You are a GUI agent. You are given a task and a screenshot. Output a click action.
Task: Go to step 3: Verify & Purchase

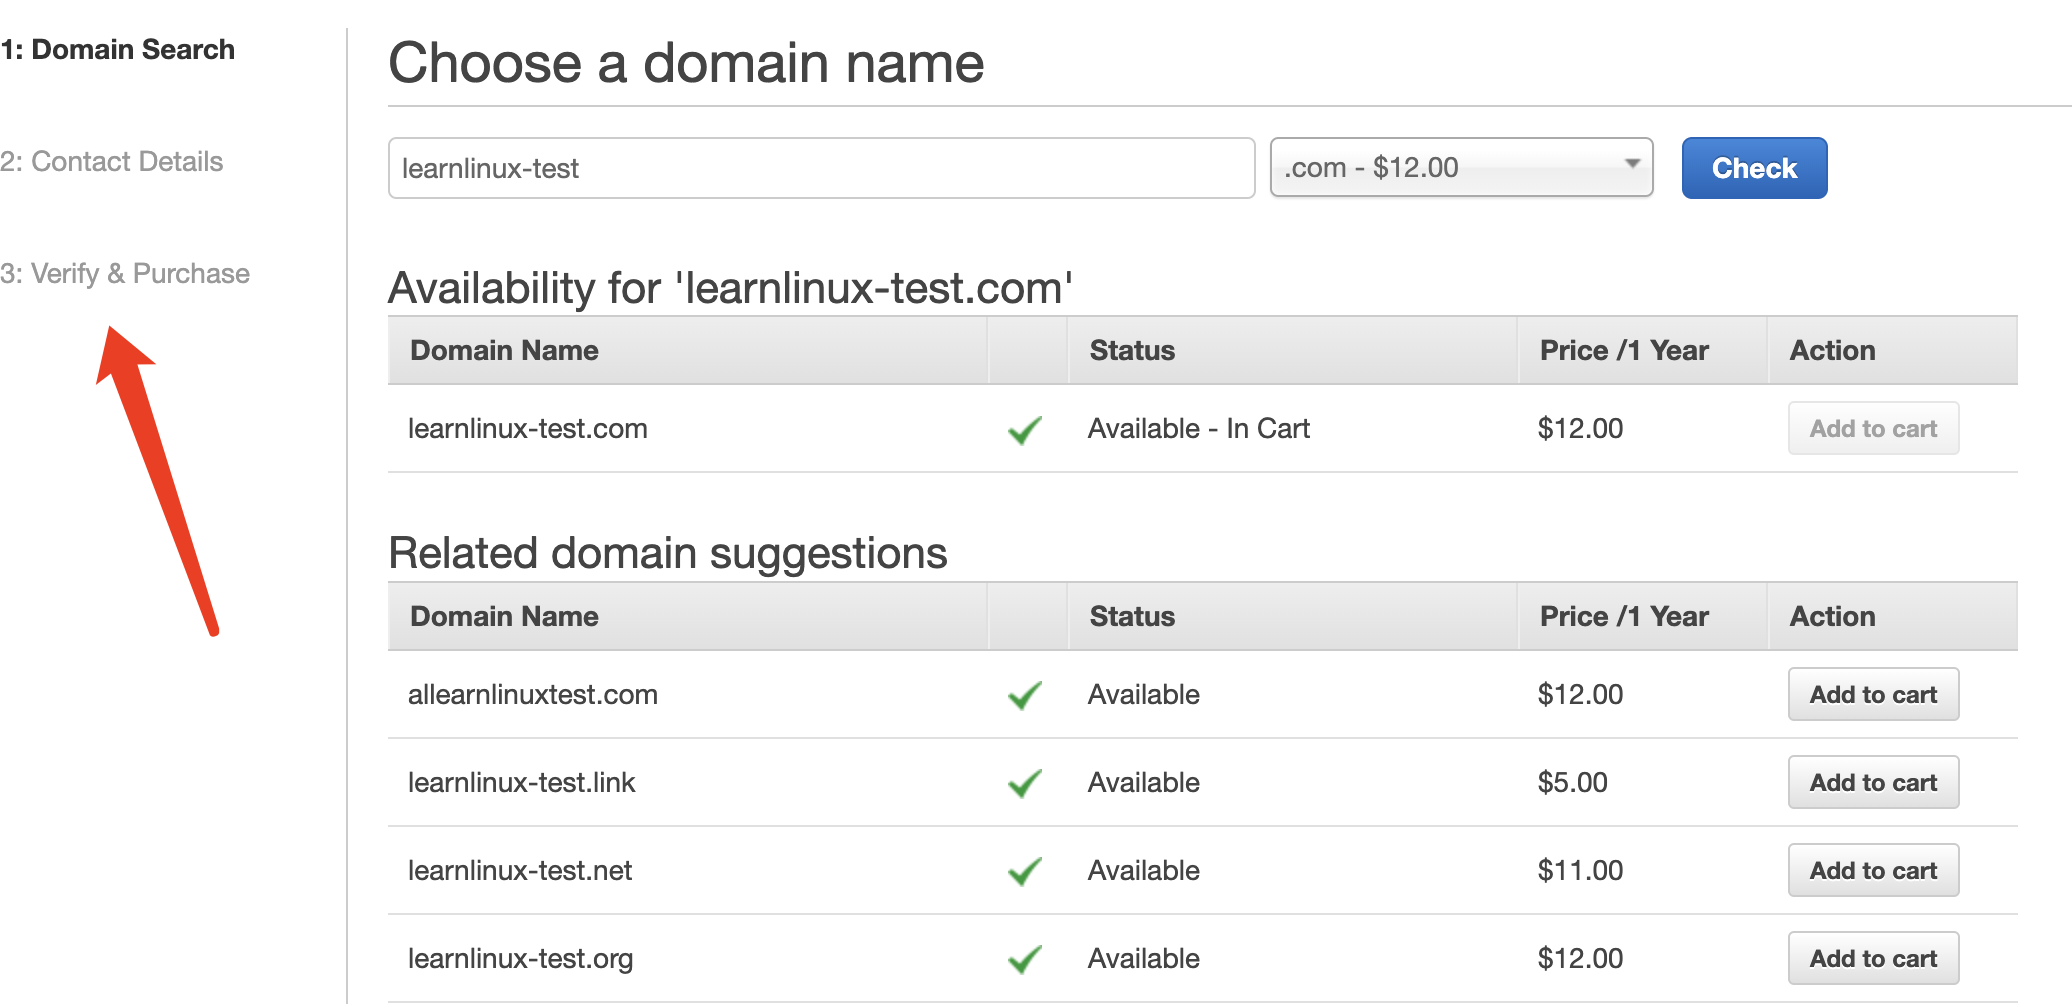tap(125, 274)
